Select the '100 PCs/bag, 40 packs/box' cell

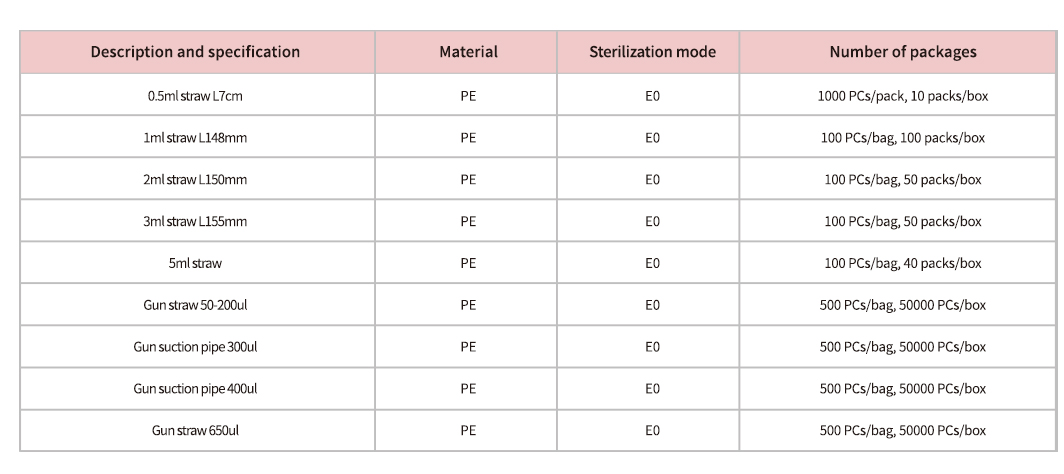[x=902, y=264]
